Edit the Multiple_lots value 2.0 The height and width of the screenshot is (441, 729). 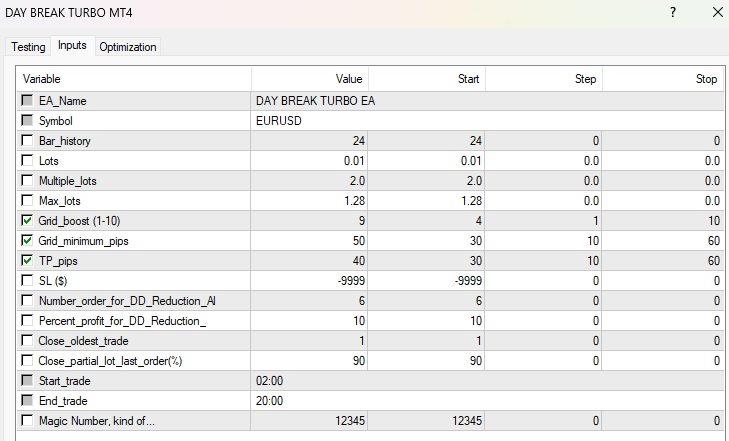pyautogui.click(x=309, y=181)
